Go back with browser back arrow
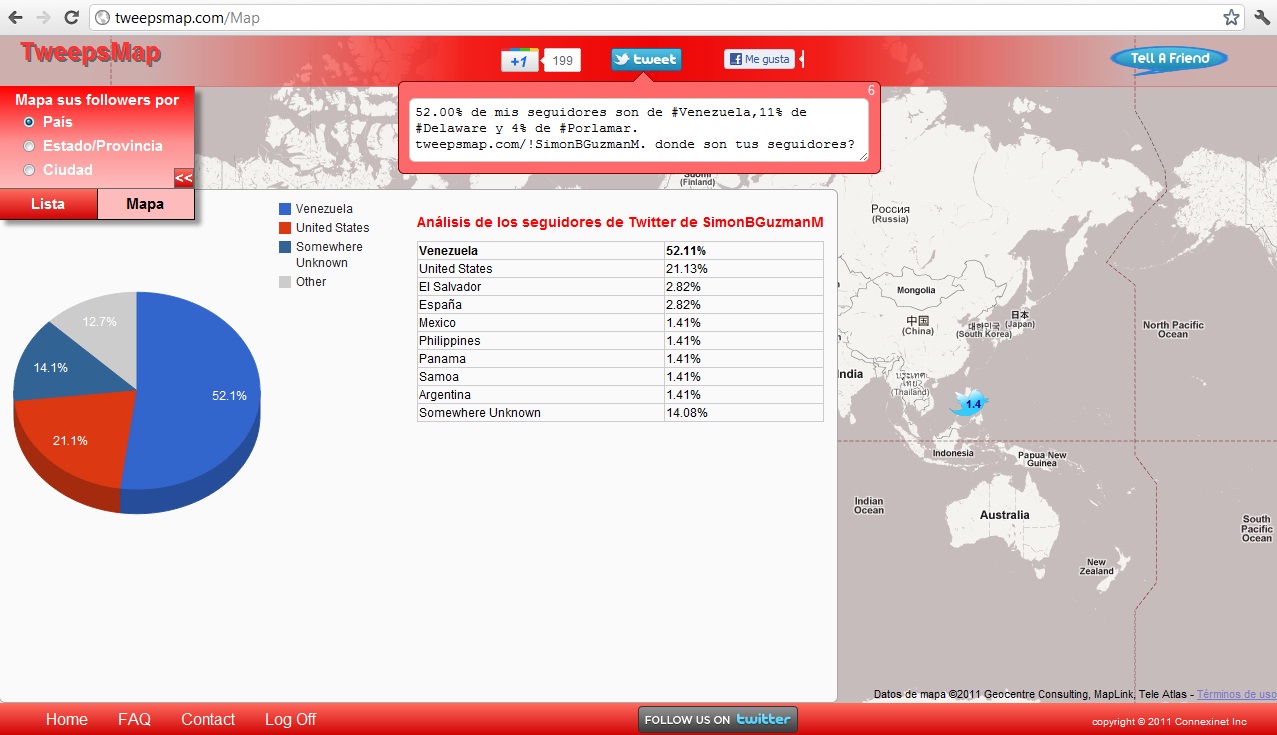1277x735 pixels. tap(16, 18)
